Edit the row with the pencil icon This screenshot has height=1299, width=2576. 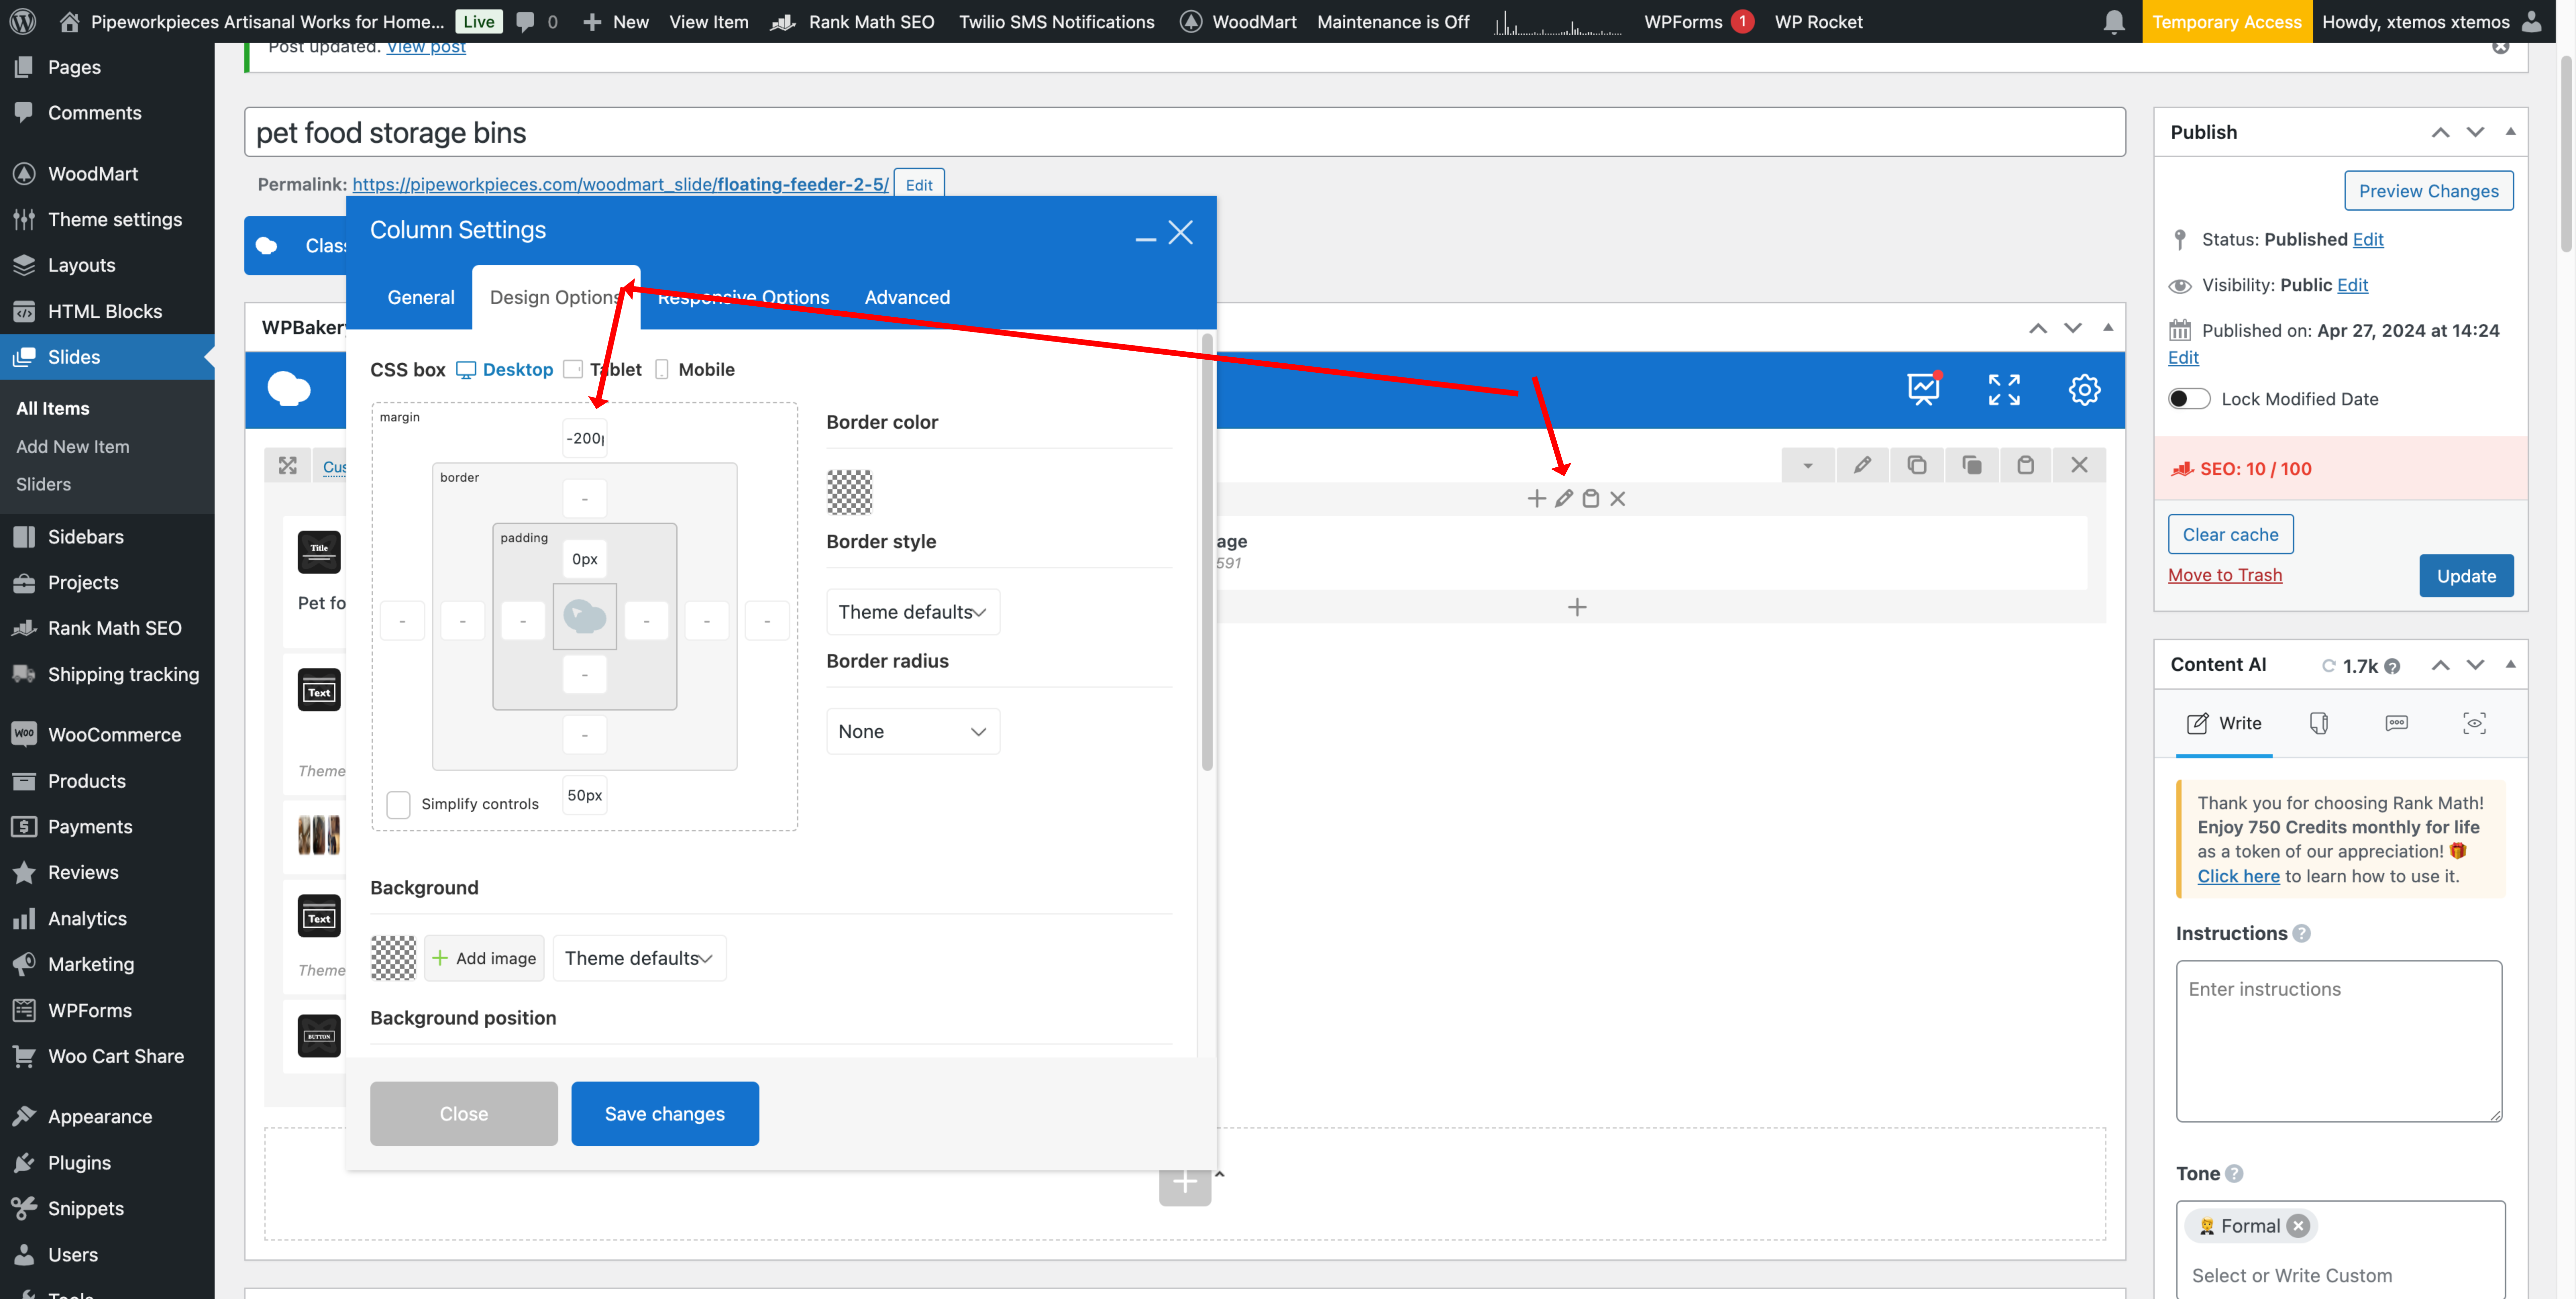tap(1862, 465)
